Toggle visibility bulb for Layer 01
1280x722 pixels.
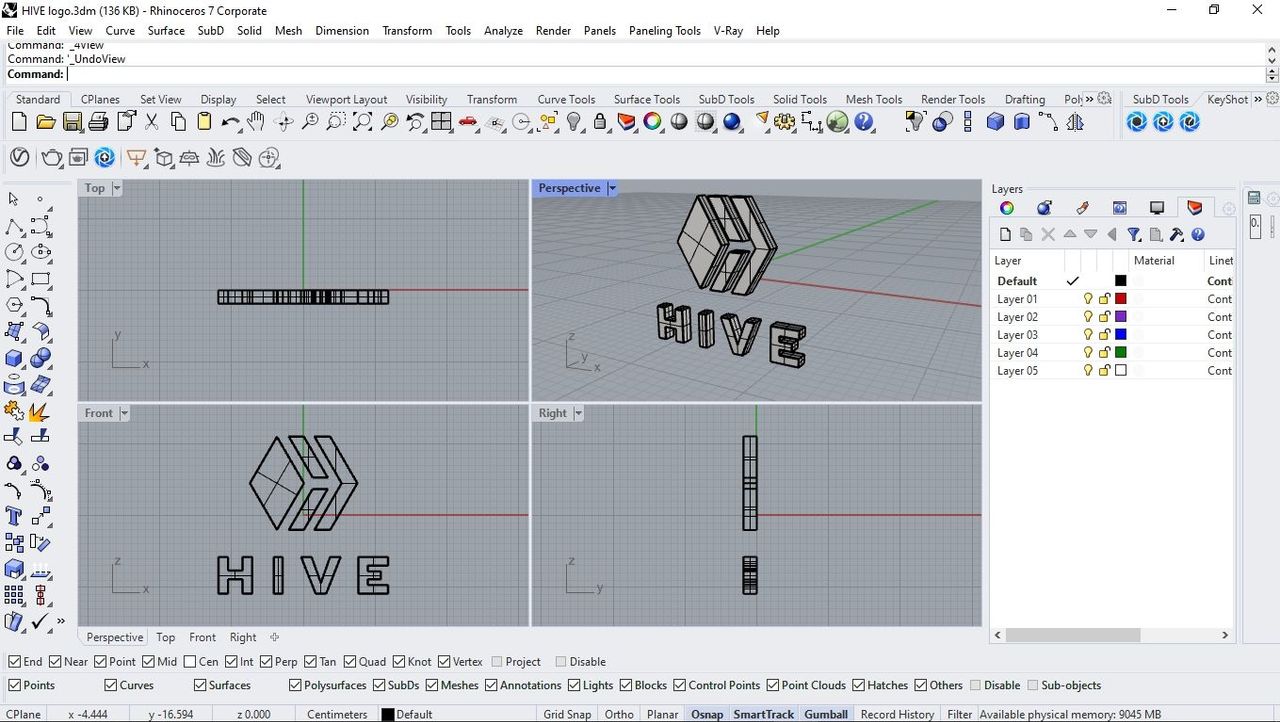1088,299
